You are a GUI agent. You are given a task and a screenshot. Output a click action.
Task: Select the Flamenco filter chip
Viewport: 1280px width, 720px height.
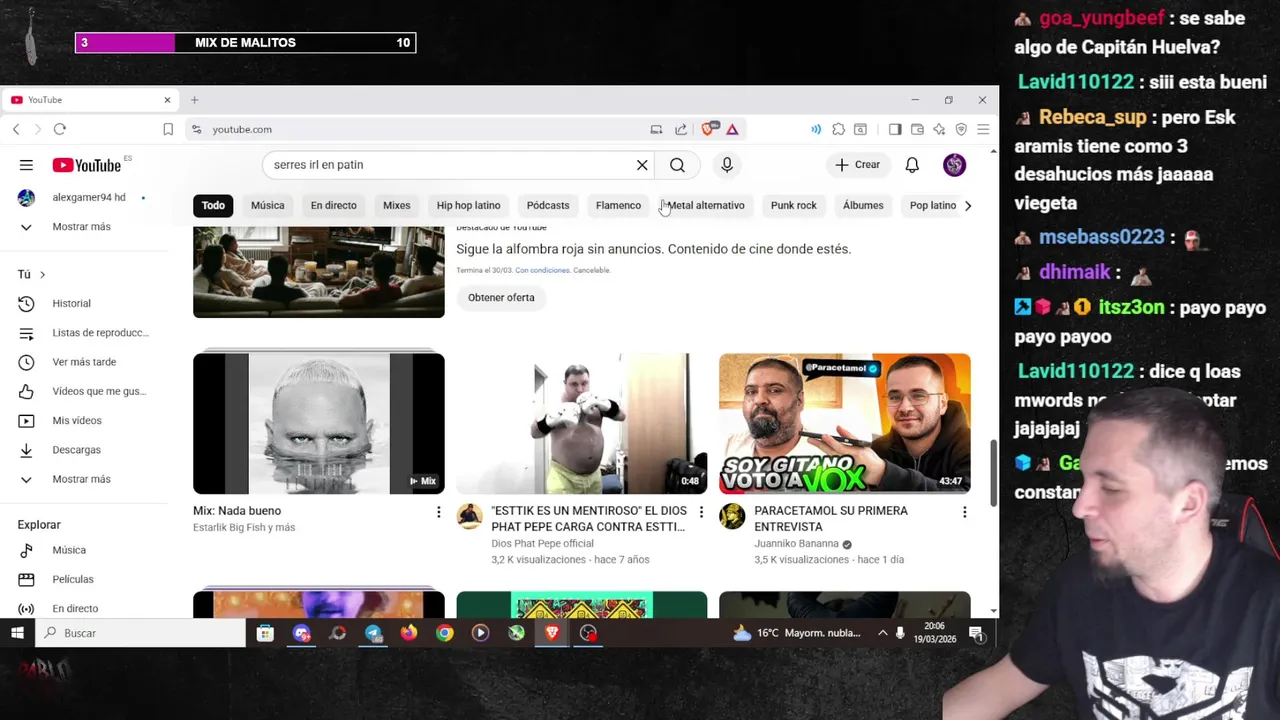[618, 205]
